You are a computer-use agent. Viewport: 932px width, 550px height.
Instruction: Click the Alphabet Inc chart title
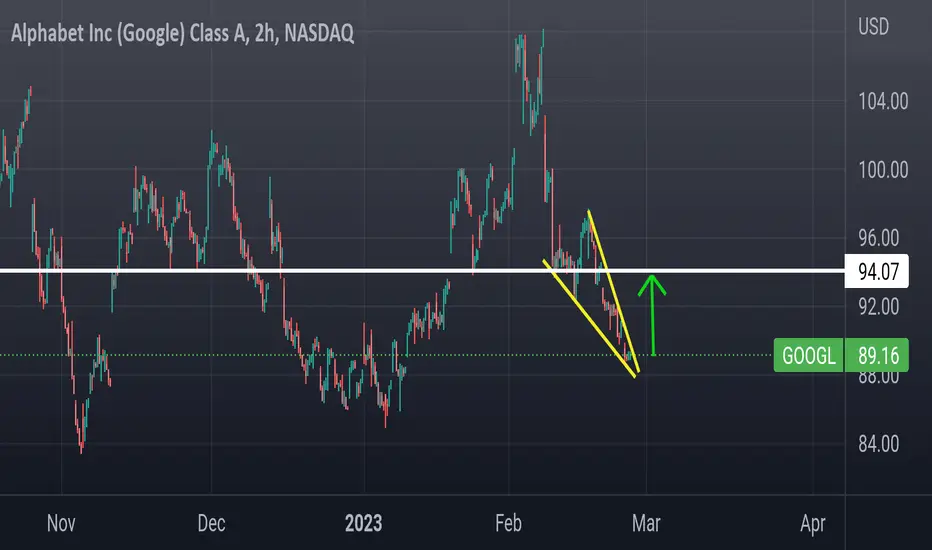point(182,33)
